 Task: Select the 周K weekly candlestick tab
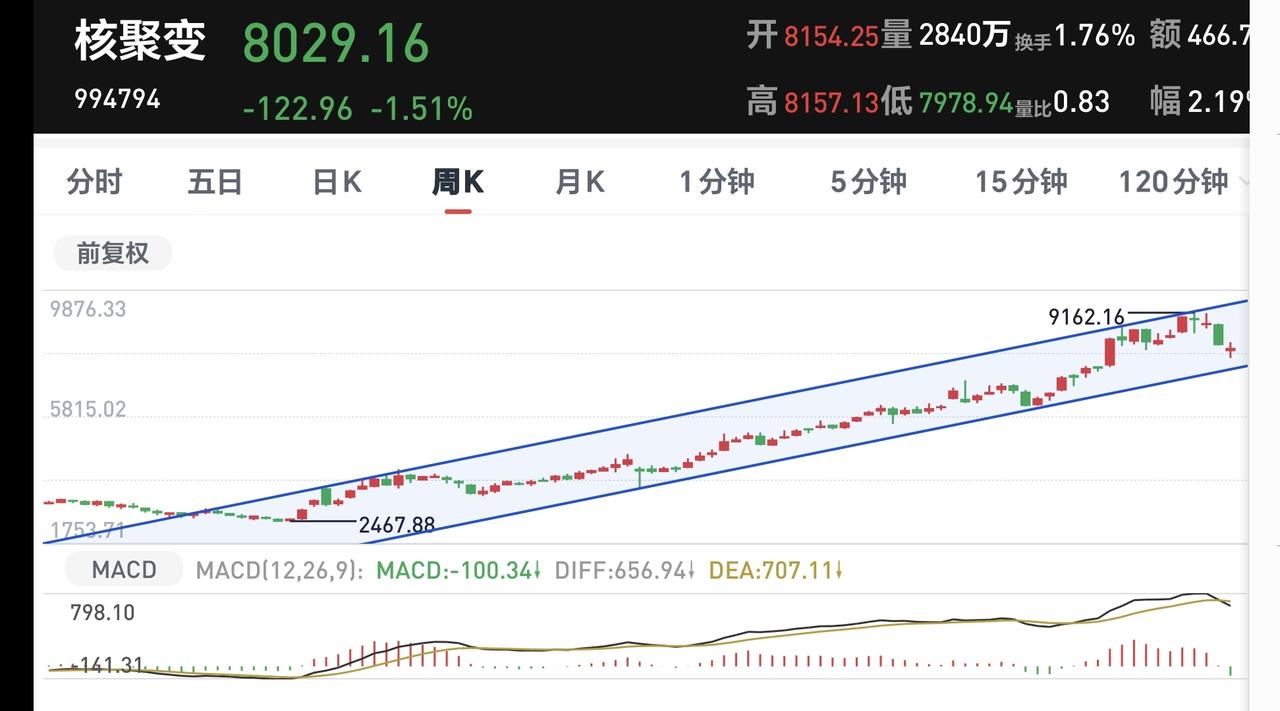click(458, 182)
